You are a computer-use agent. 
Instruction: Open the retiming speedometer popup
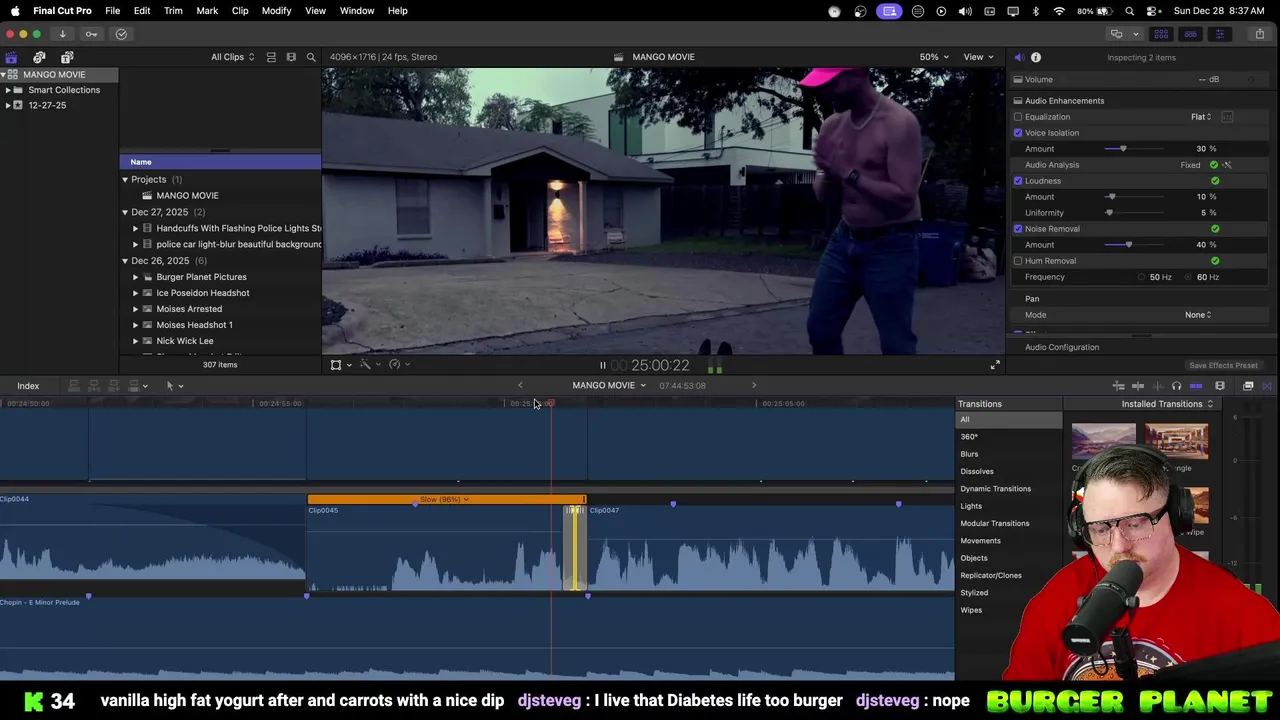[398, 365]
